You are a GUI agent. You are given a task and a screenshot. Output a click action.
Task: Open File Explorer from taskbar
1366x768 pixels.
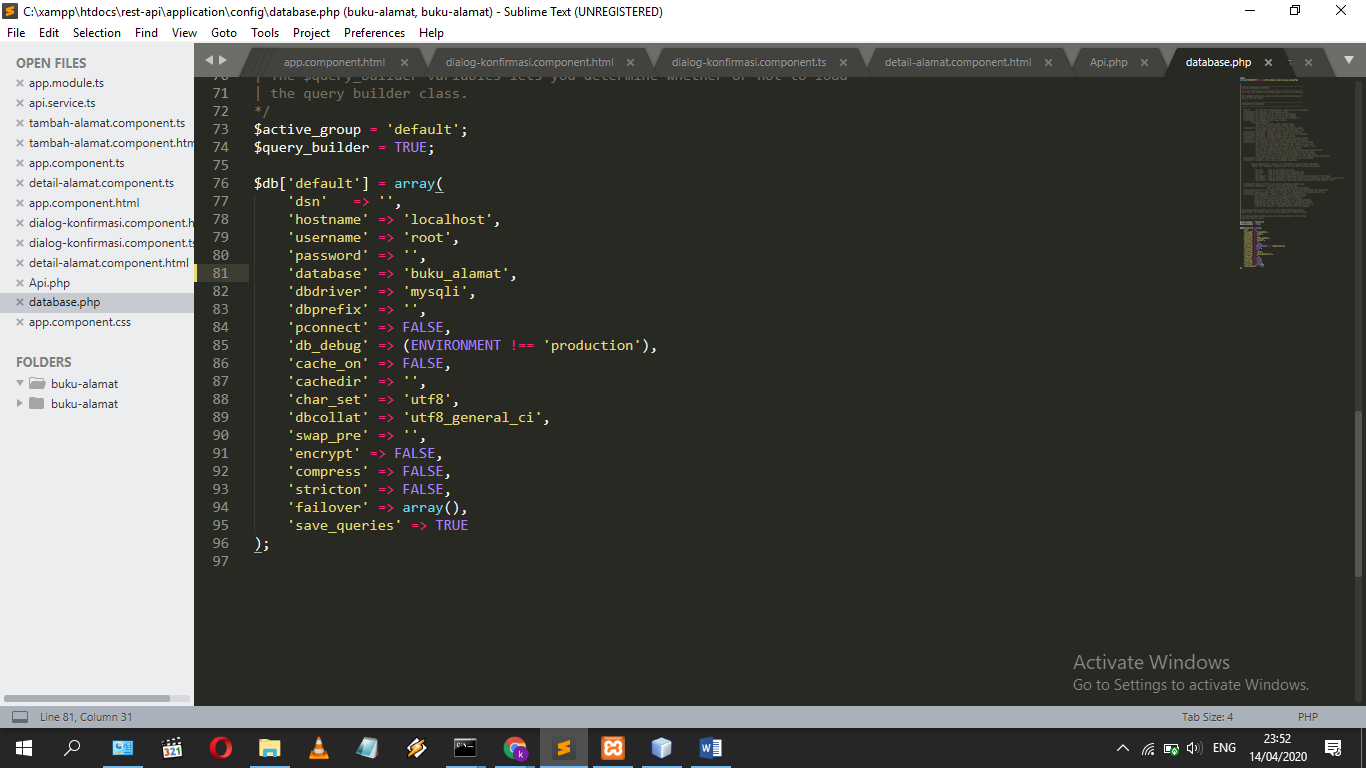point(270,747)
